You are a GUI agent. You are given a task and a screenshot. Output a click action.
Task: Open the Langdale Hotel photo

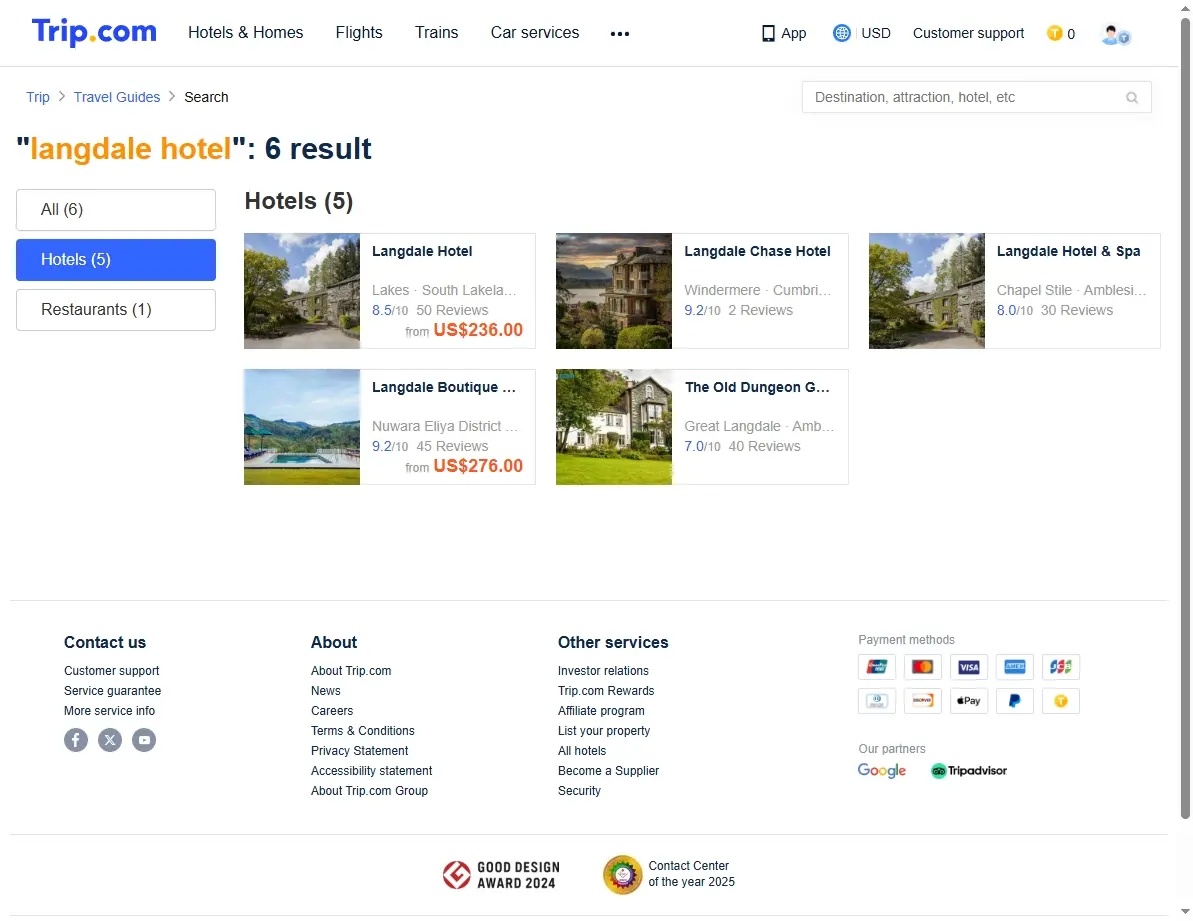click(x=302, y=291)
